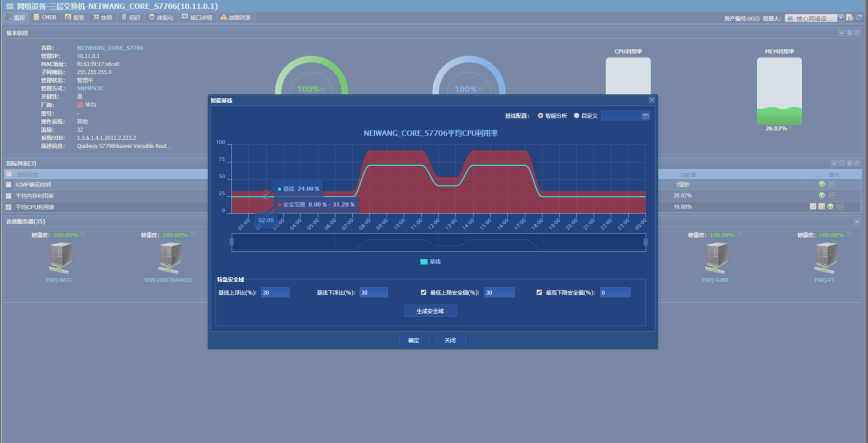This screenshot has height=443, width=868.
Task: Click the FWQ-PT server name link
Action: point(824,280)
